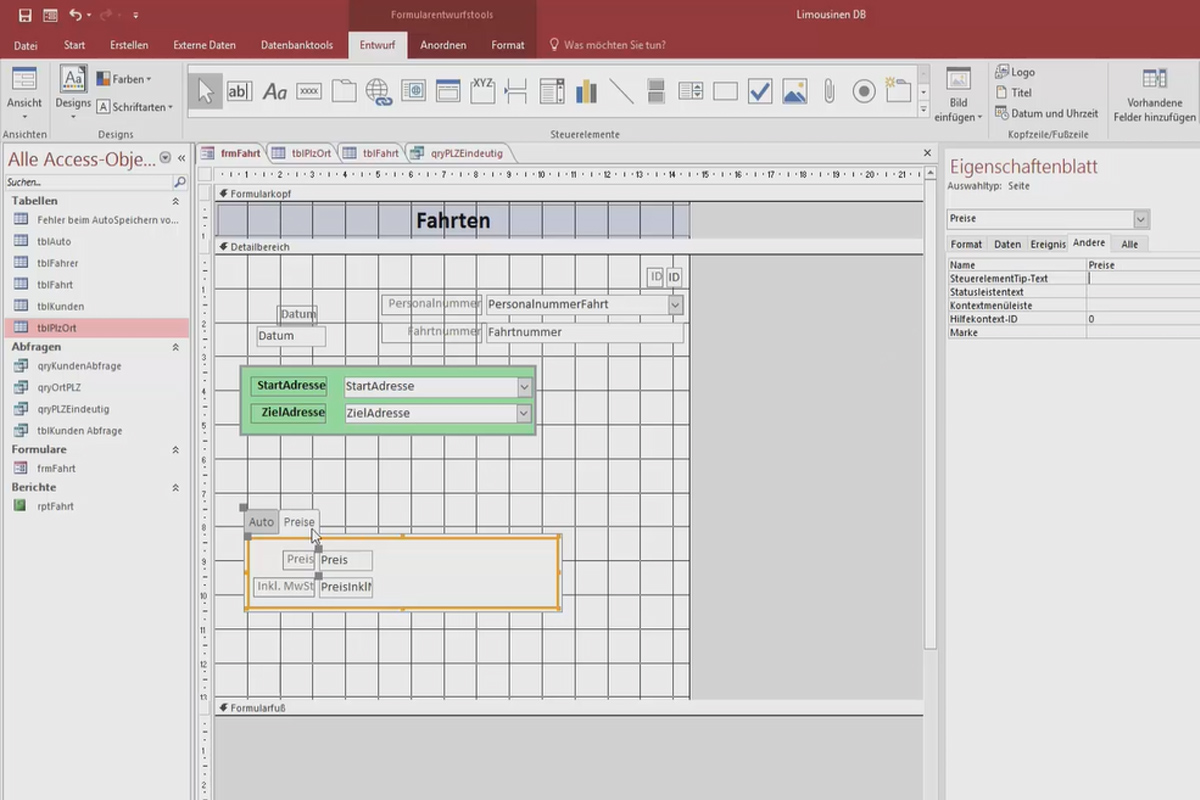Click the ZielAdresse combo box arrow

tap(524, 413)
